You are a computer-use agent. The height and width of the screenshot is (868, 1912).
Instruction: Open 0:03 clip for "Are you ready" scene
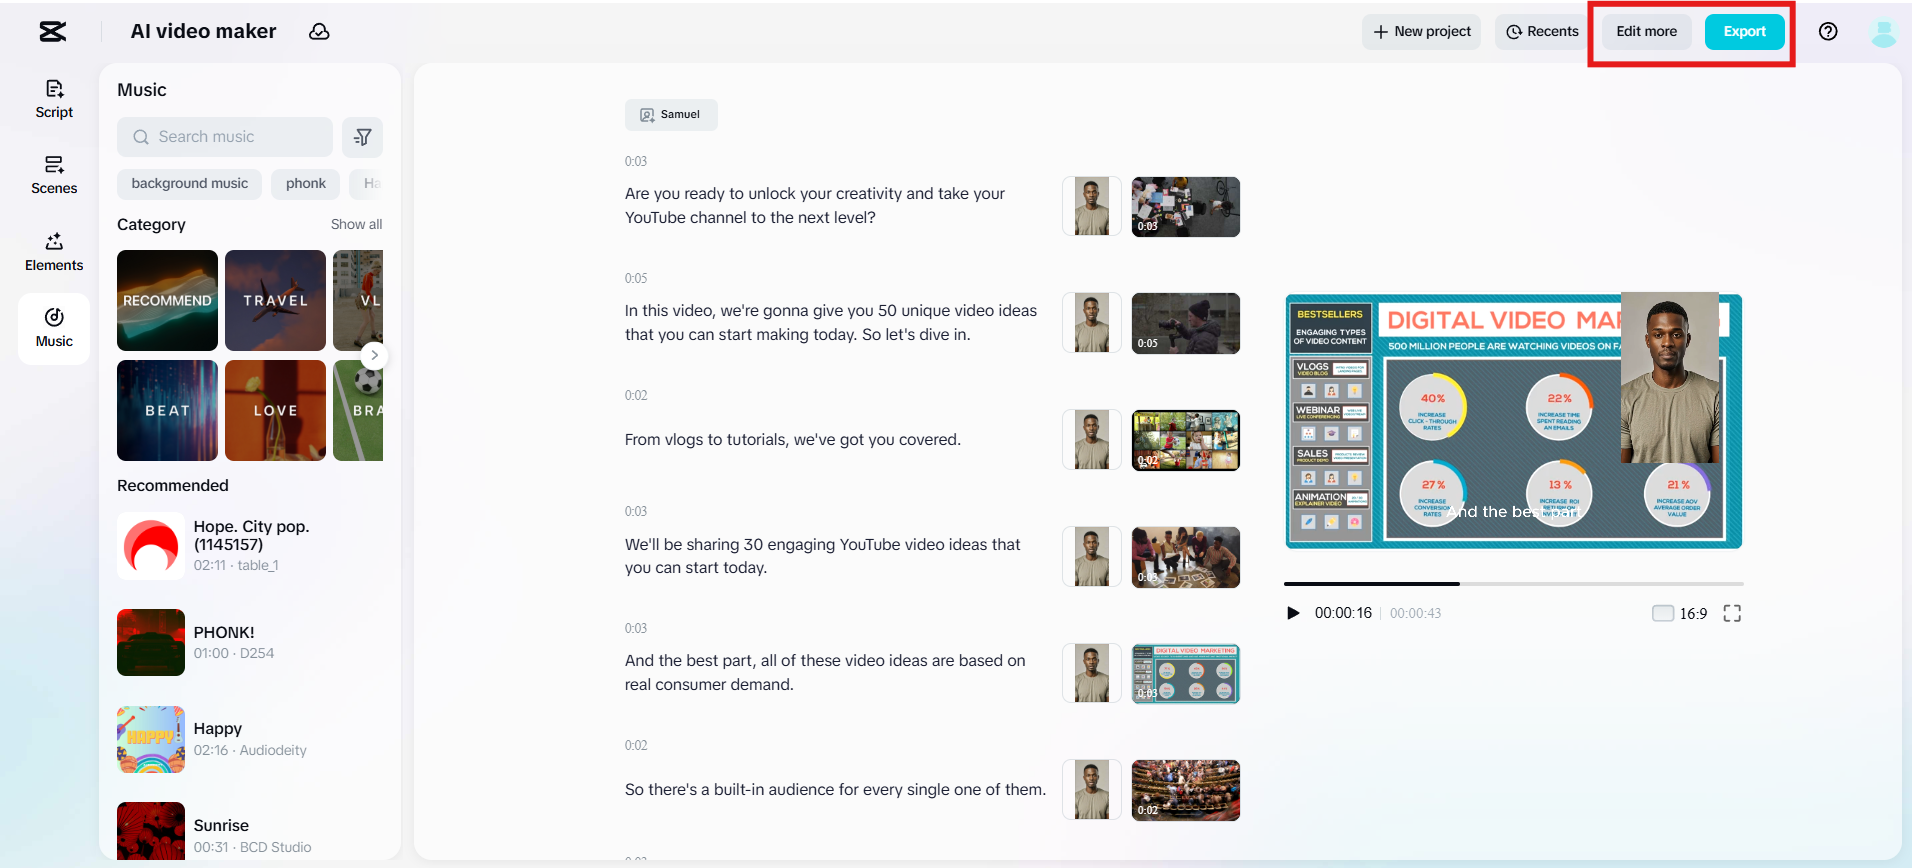click(1186, 207)
